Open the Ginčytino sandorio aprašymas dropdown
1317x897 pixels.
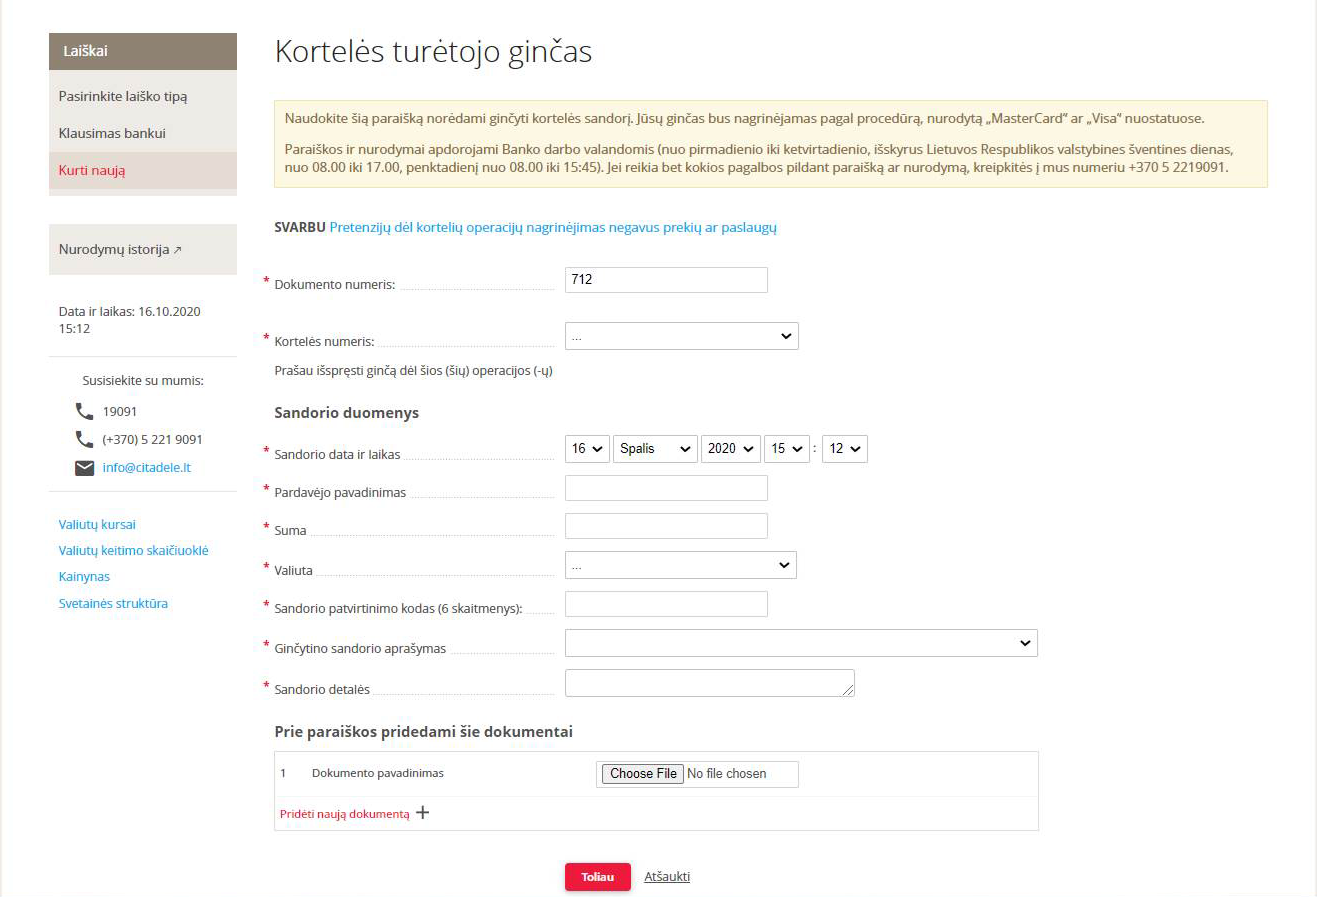pyautogui.click(x=800, y=643)
